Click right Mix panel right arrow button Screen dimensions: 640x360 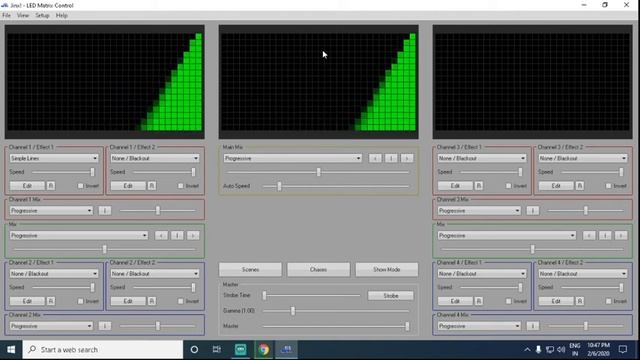621,236
